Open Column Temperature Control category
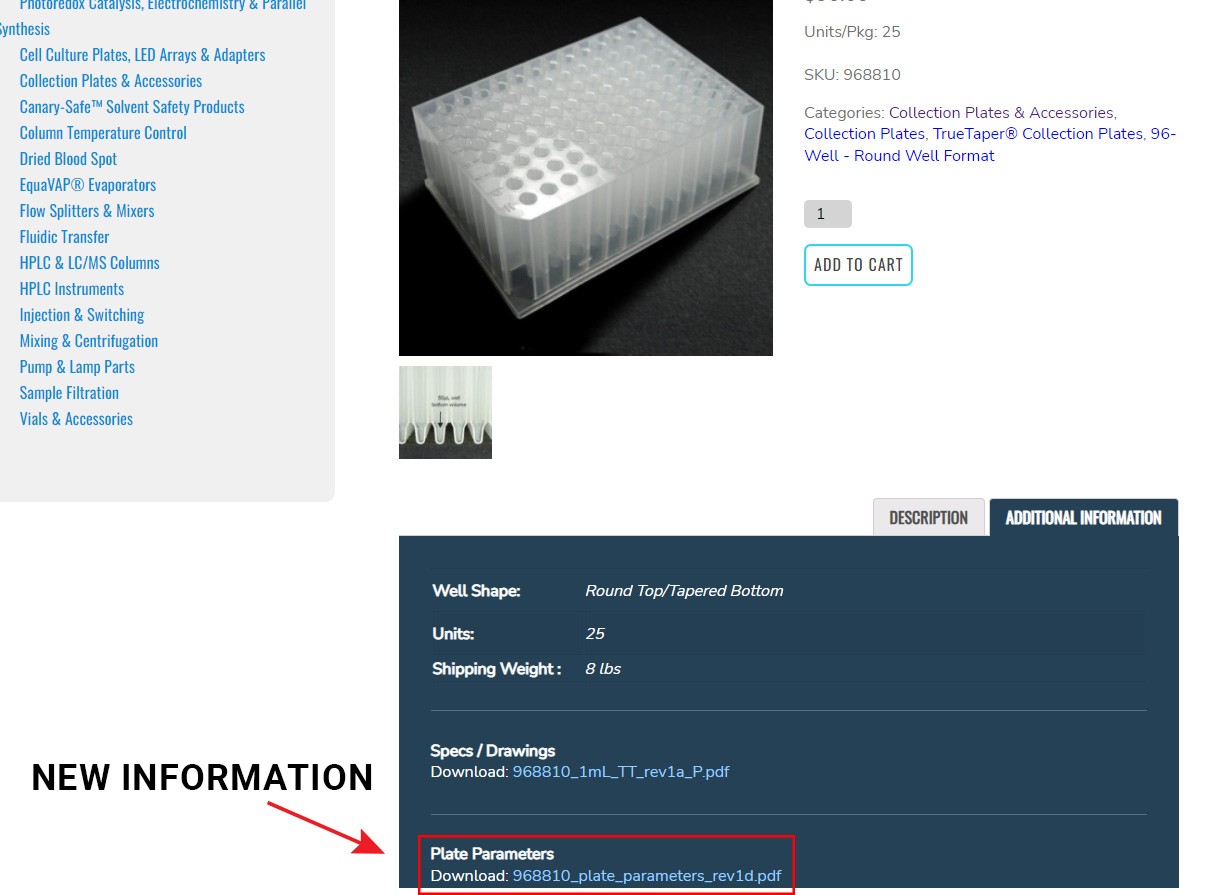The height and width of the screenshot is (895, 1232). point(103,133)
